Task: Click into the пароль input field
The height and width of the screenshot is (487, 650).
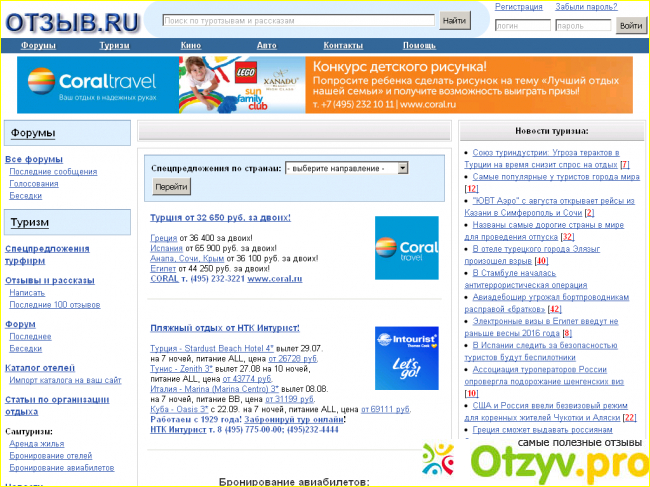Action: coord(582,26)
